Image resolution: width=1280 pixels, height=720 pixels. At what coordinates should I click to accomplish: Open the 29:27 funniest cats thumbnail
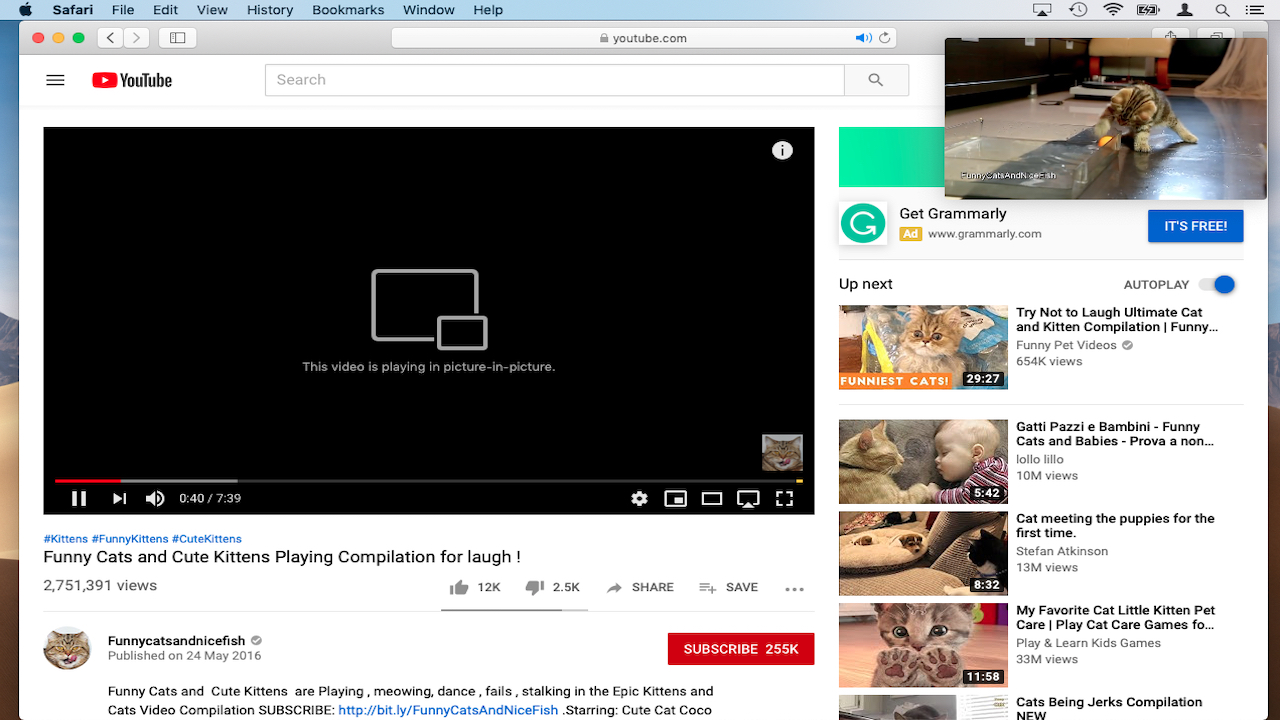click(923, 347)
